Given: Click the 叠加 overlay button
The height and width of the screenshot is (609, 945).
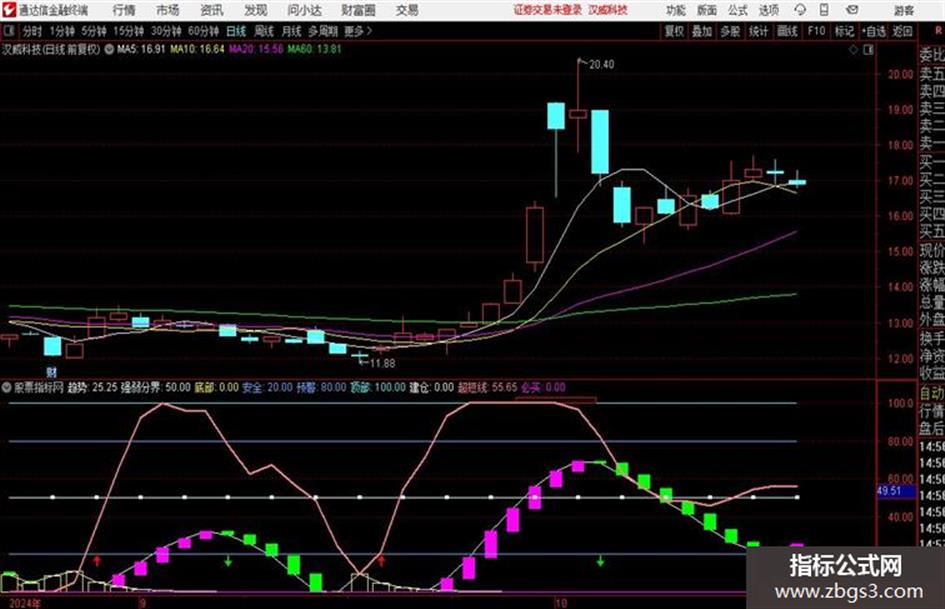Looking at the screenshot, I should click(702, 31).
